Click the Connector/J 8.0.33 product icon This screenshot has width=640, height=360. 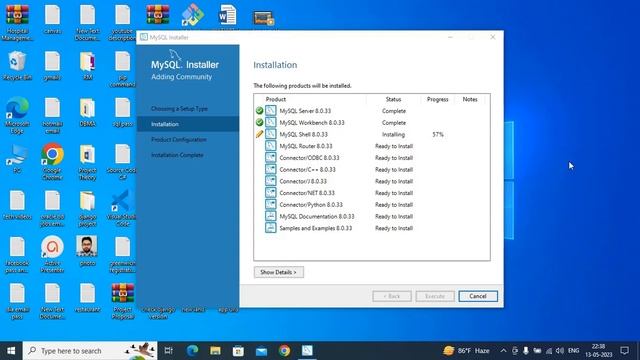(271, 181)
